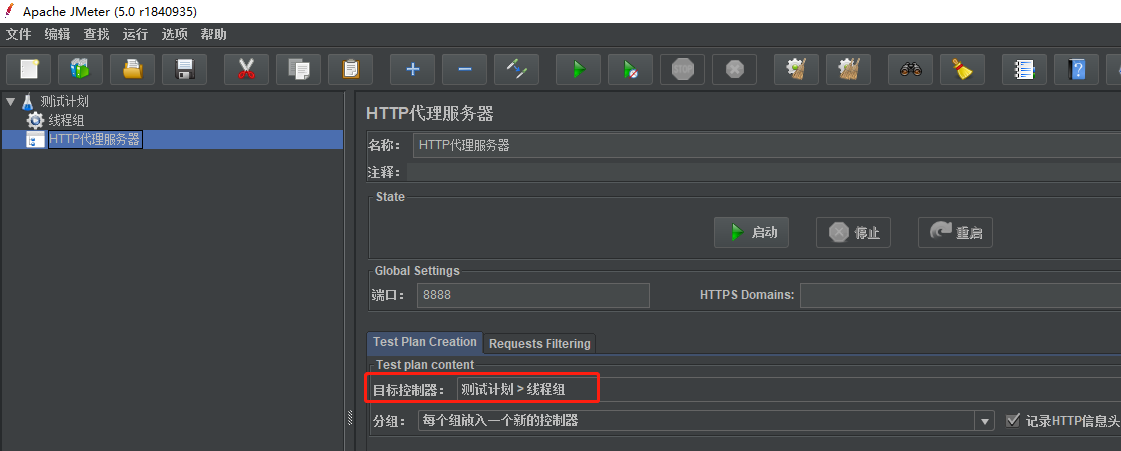1121x451 pixels.
Task: Click the Reset Search yellow broom icon
Action: pos(962,69)
